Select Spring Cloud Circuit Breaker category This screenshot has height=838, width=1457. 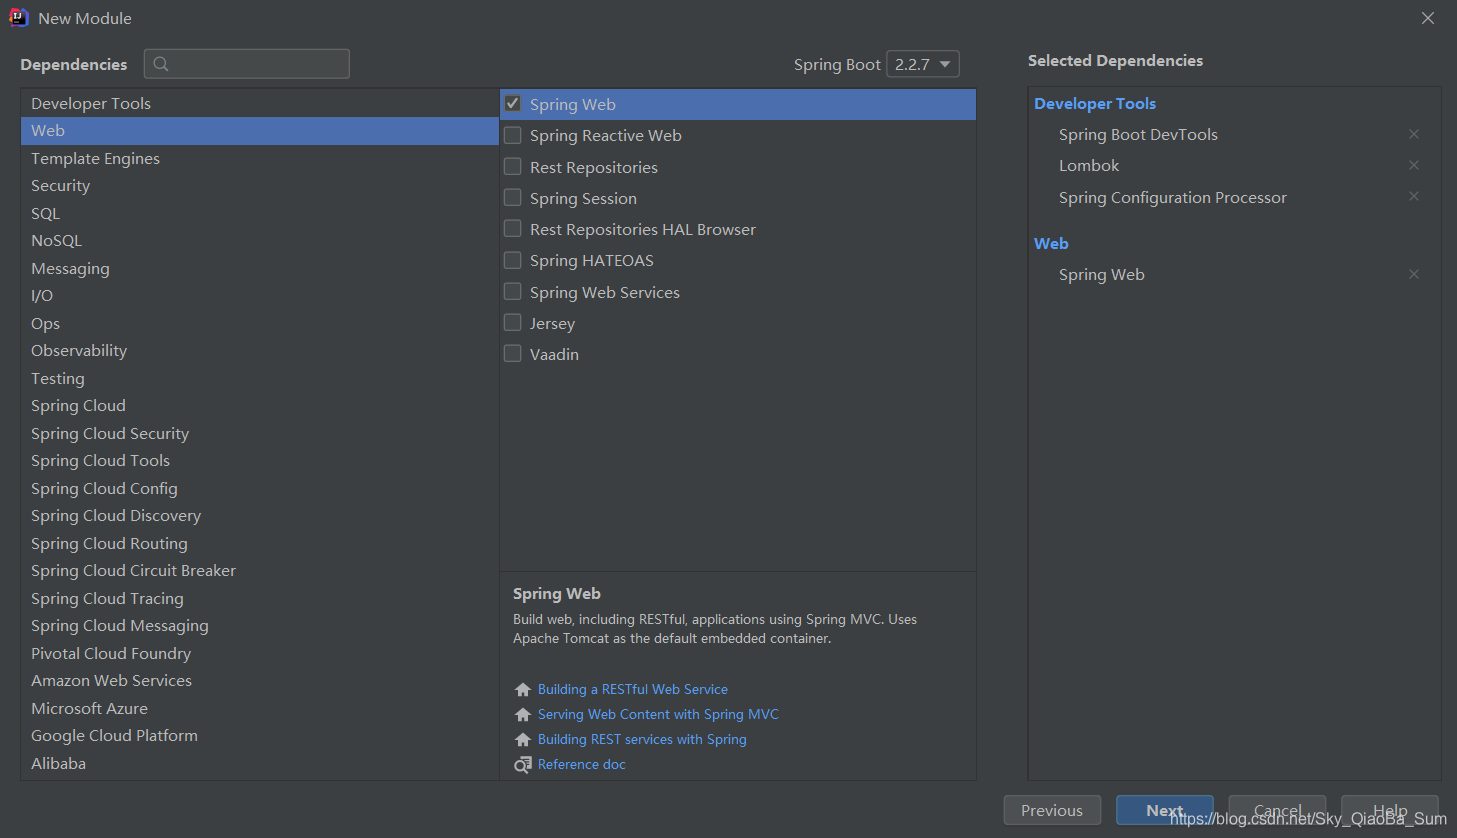[x=259, y=571]
